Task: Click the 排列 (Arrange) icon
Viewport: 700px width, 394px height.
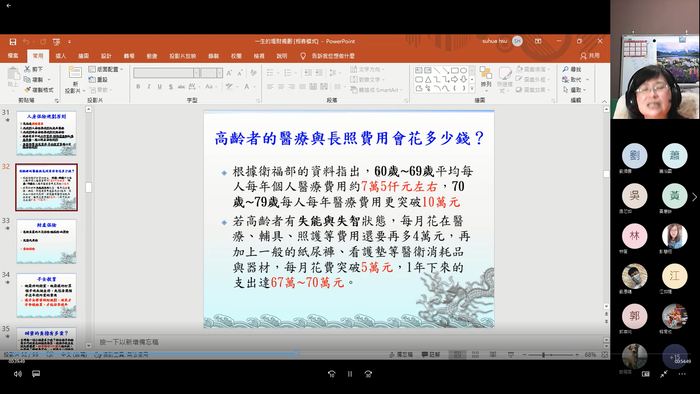Action: [x=486, y=77]
